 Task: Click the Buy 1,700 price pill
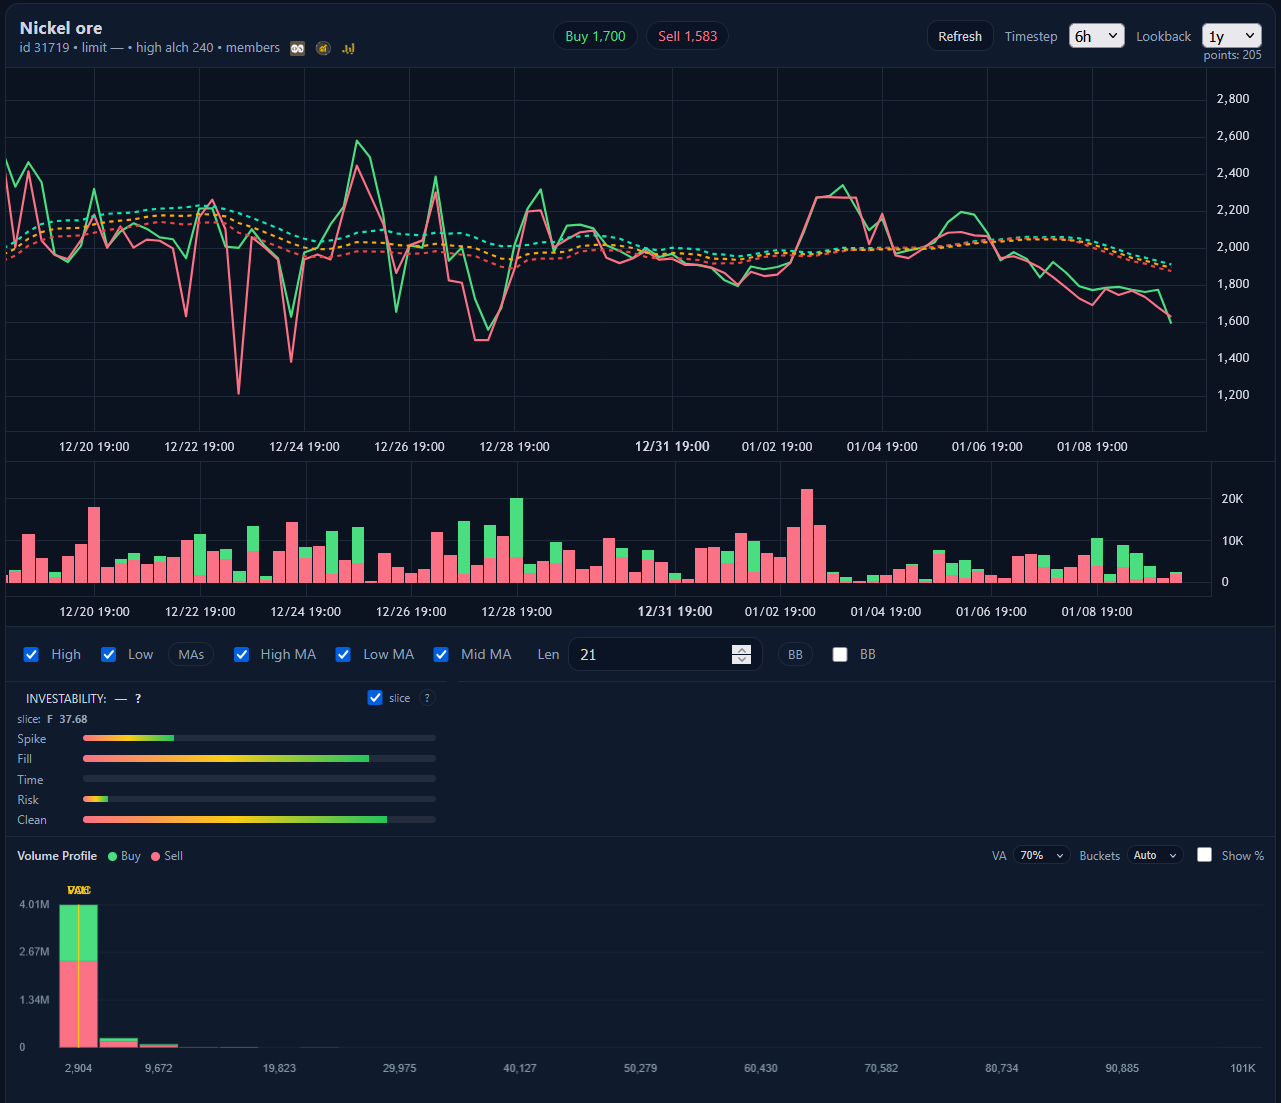tap(595, 36)
